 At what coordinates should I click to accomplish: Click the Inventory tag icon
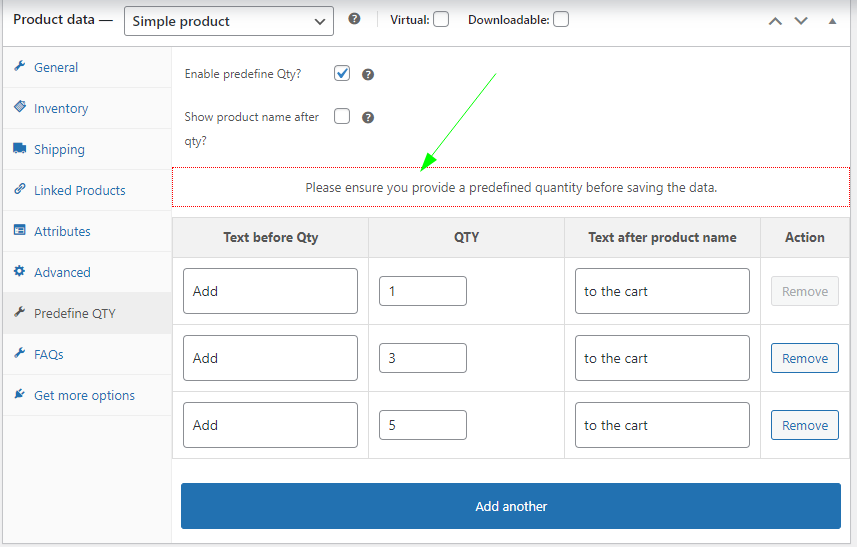point(20,108)
